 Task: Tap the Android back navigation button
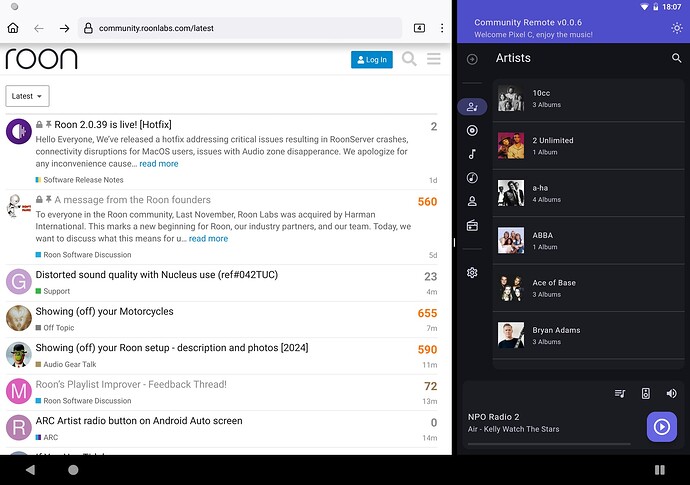click(x=30, y=470)
